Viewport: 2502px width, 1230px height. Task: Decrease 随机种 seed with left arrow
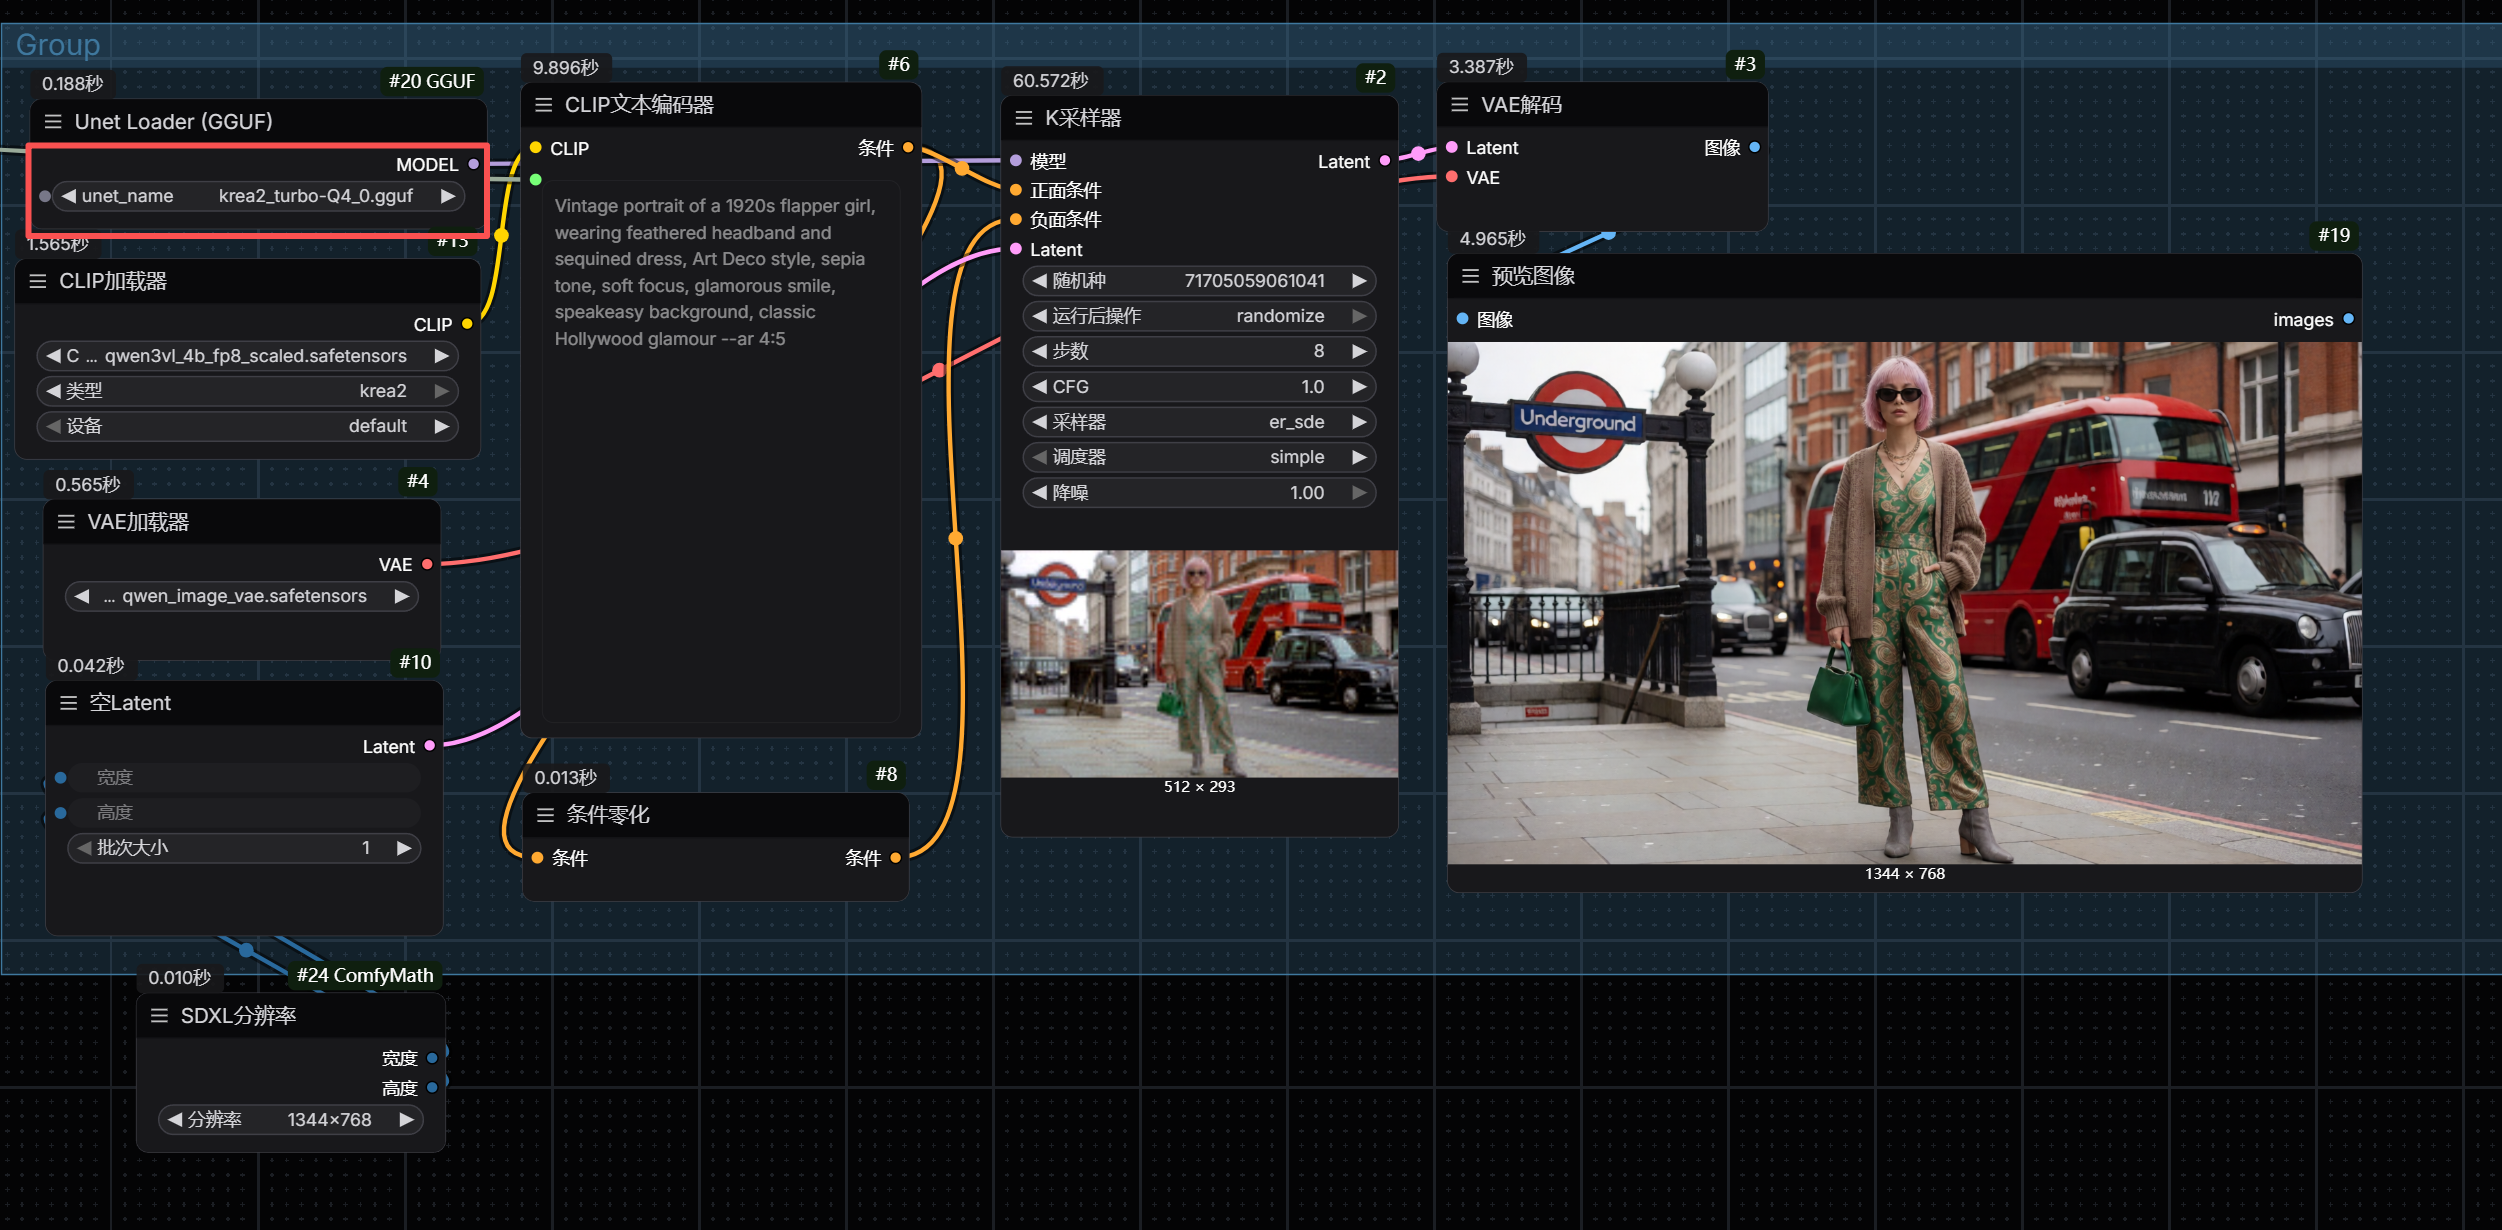(x=1040, y=281)
